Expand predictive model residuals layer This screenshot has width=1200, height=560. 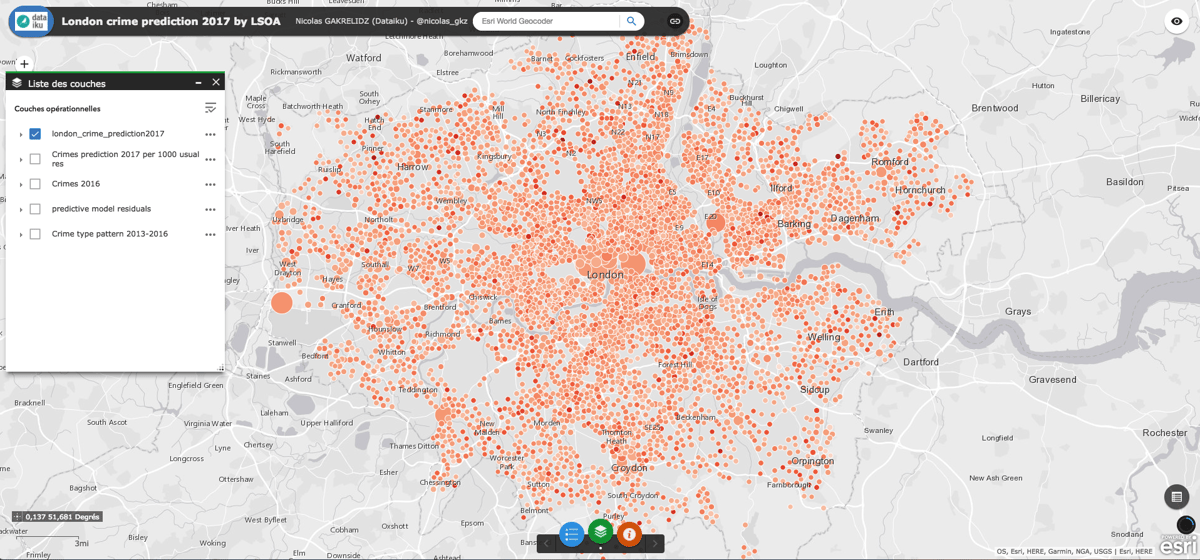(x=21, y=209)
